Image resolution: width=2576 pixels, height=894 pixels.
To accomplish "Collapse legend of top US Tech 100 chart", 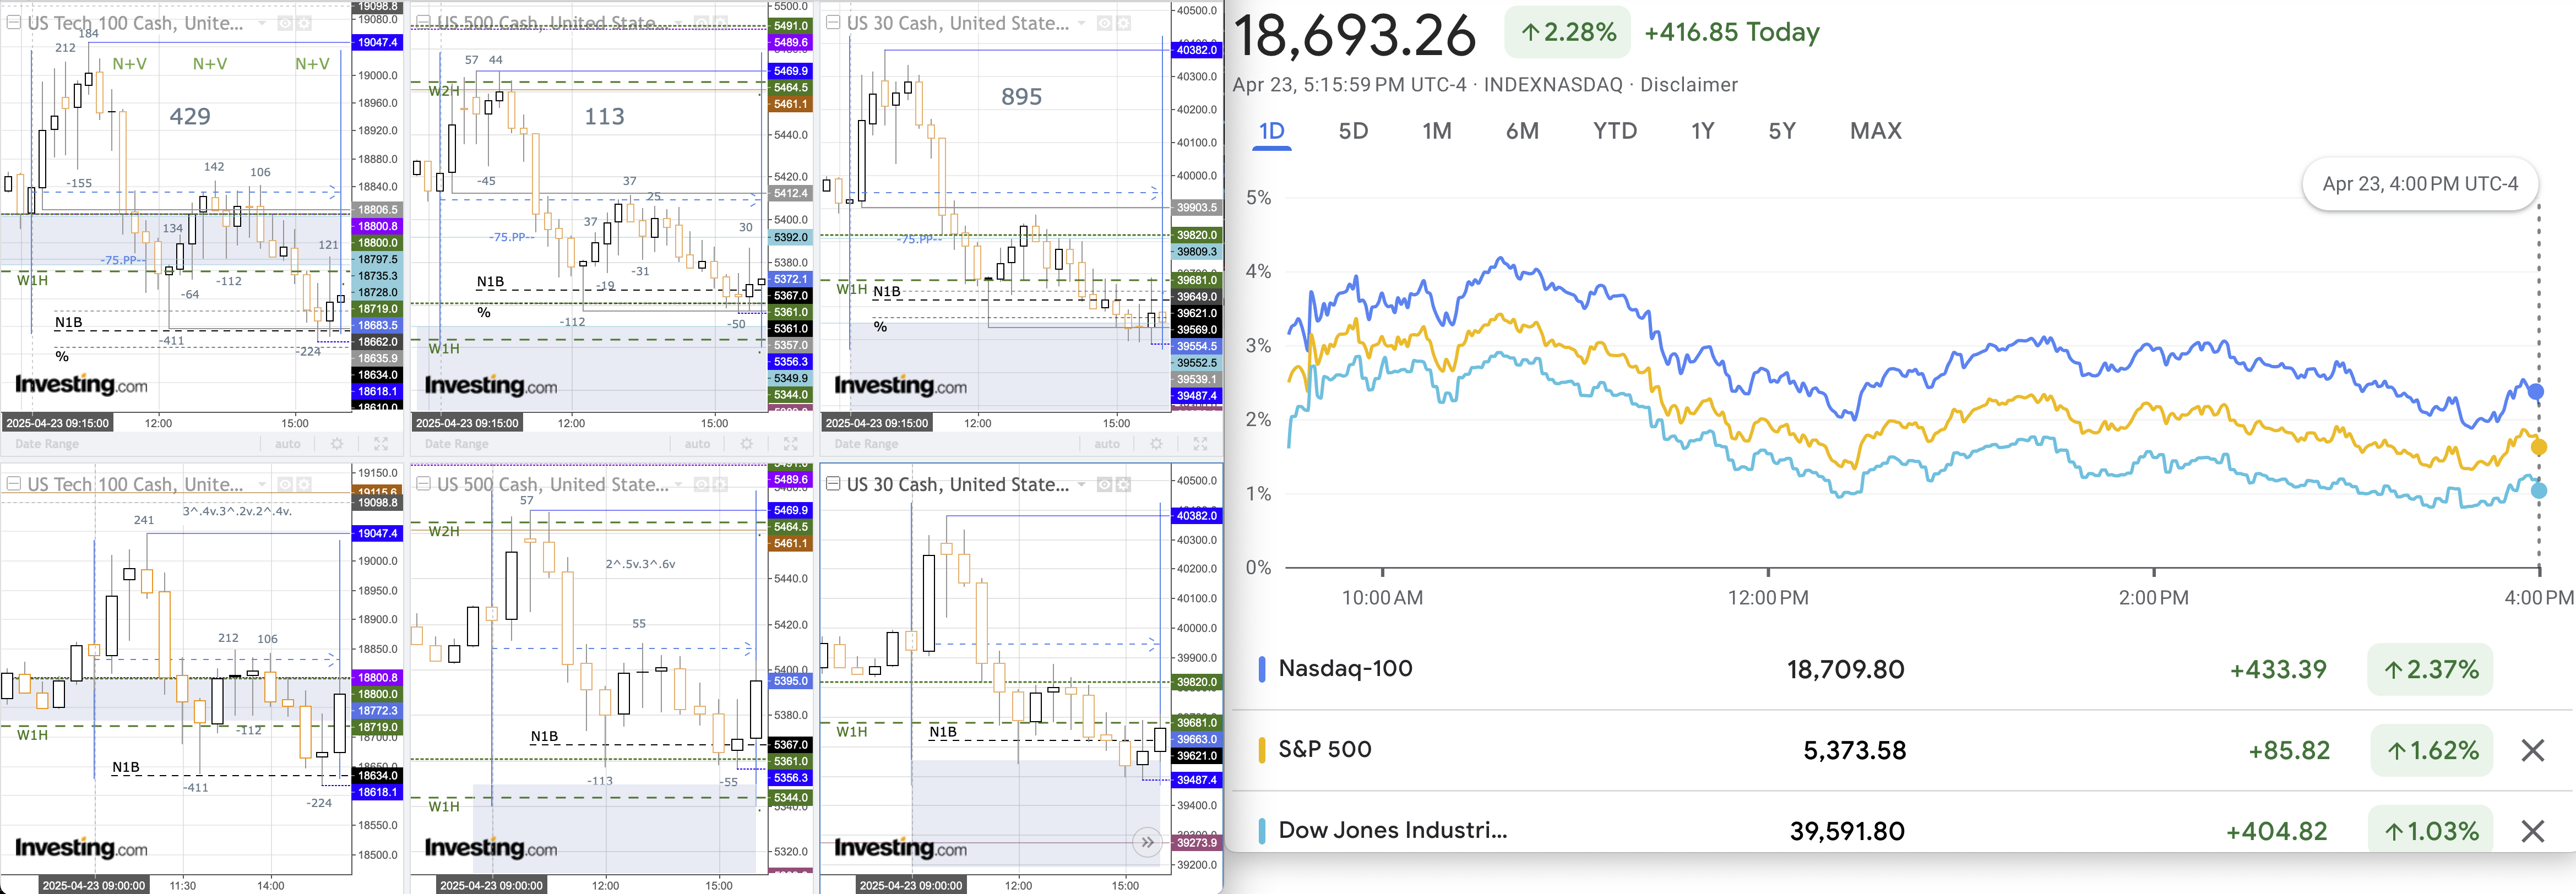I will point(14,23).
